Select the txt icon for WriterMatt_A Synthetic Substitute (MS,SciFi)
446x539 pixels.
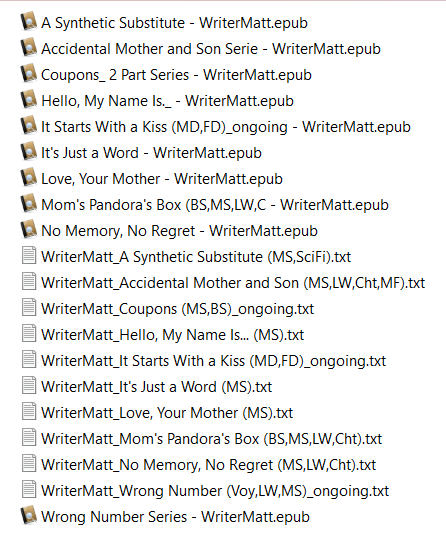click(29, 256)
